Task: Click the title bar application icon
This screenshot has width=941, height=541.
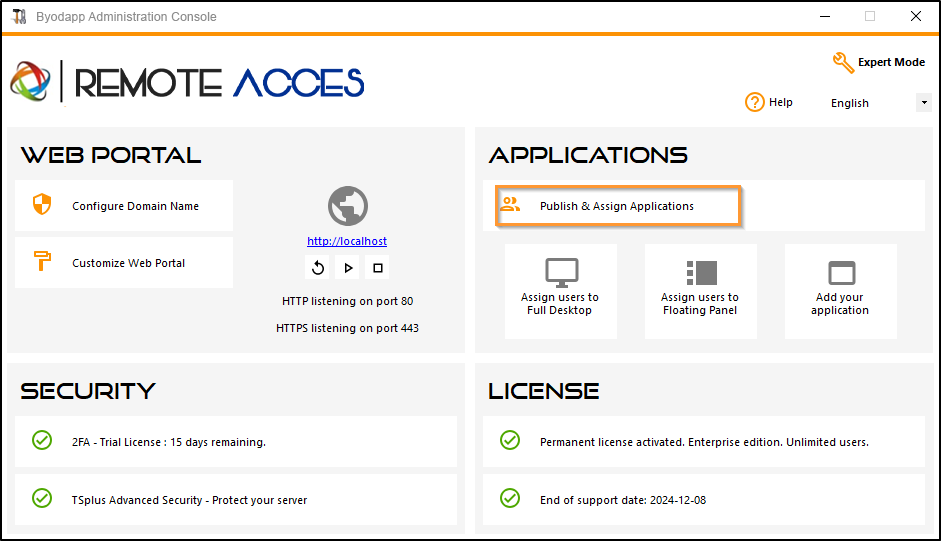Action: [19, 17]
